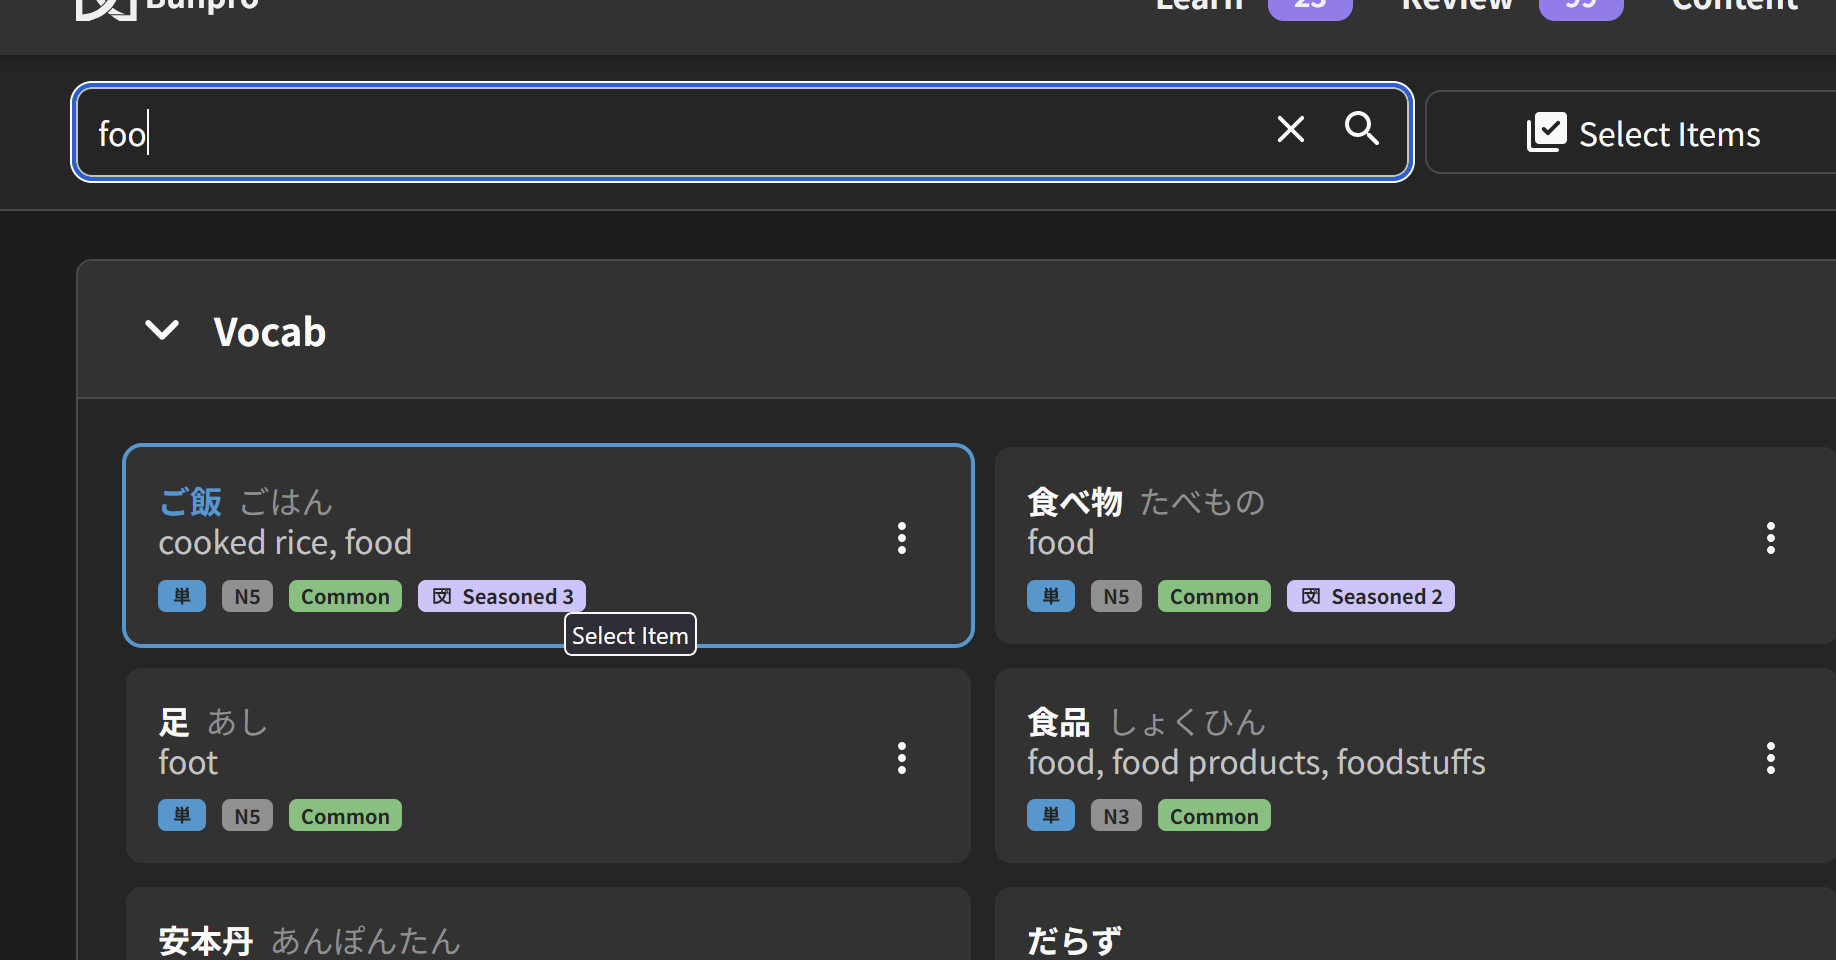Click the magnifying glass search icon
The image size is (1836, 960).
pyautogui.click(x=1361, y=129)
